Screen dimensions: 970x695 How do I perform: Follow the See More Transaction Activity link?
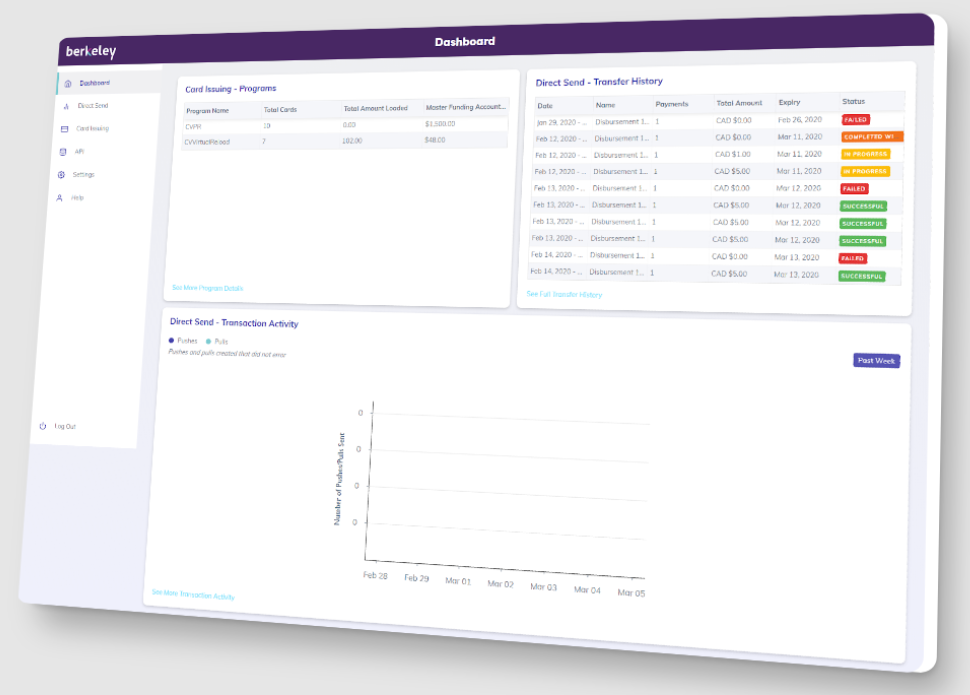coord(193,595)
